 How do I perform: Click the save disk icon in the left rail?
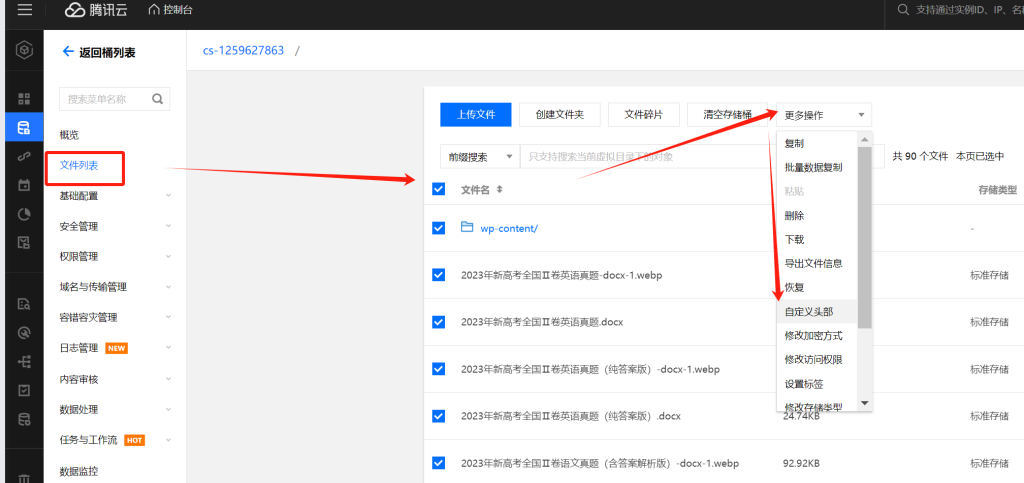[24, 243]
